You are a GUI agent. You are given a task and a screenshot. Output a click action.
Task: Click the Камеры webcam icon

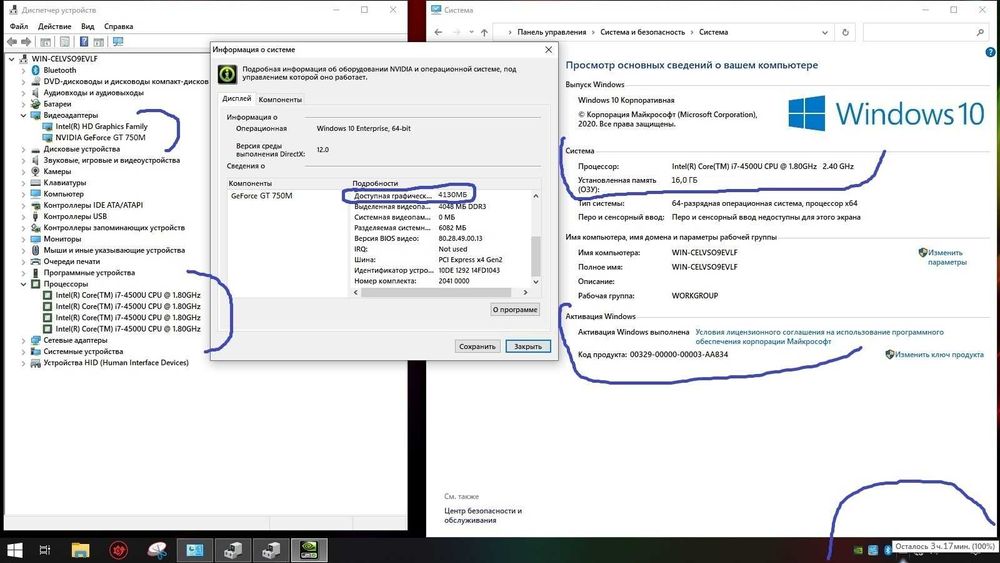[x=36, y=171]
